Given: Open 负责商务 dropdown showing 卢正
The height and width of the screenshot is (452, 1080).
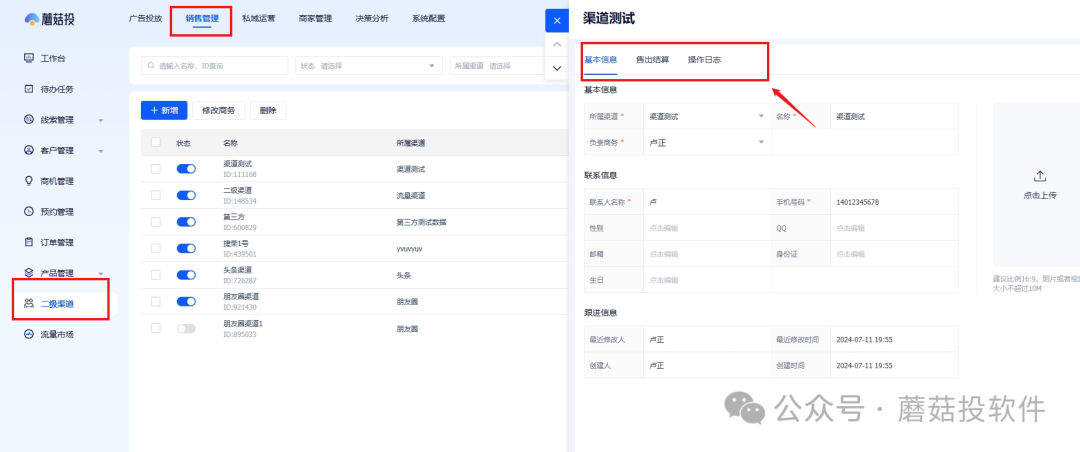Looking at the screenshot, I should tap(707, 143).
